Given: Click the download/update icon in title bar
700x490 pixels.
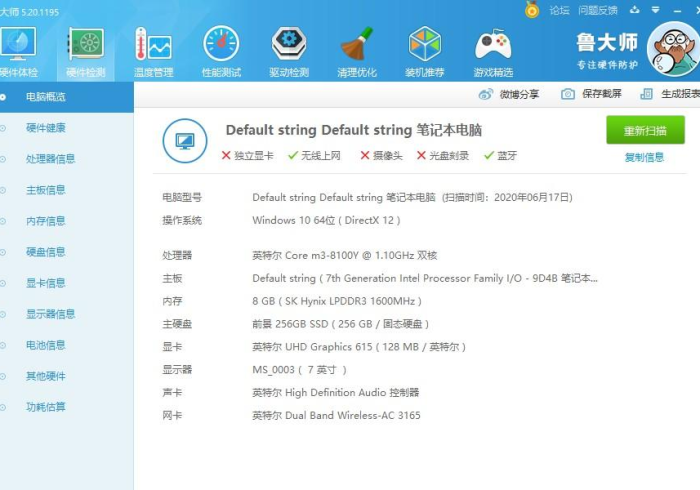Looking at the screenshot, I should [634, 10].
